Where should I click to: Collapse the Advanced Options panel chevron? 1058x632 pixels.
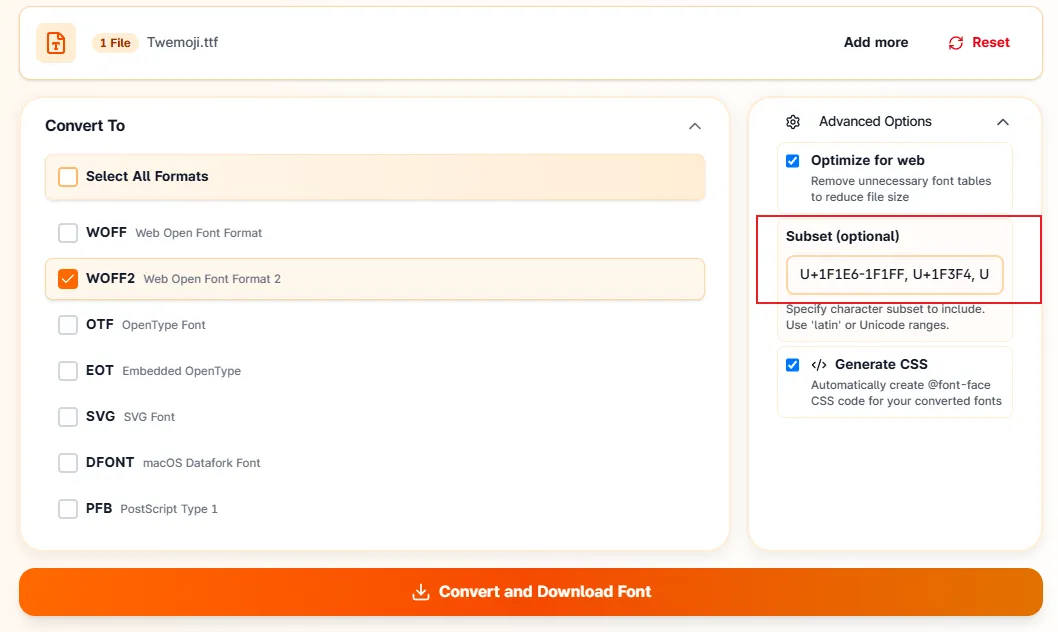pyautogui.click(x=1003, y=122)
